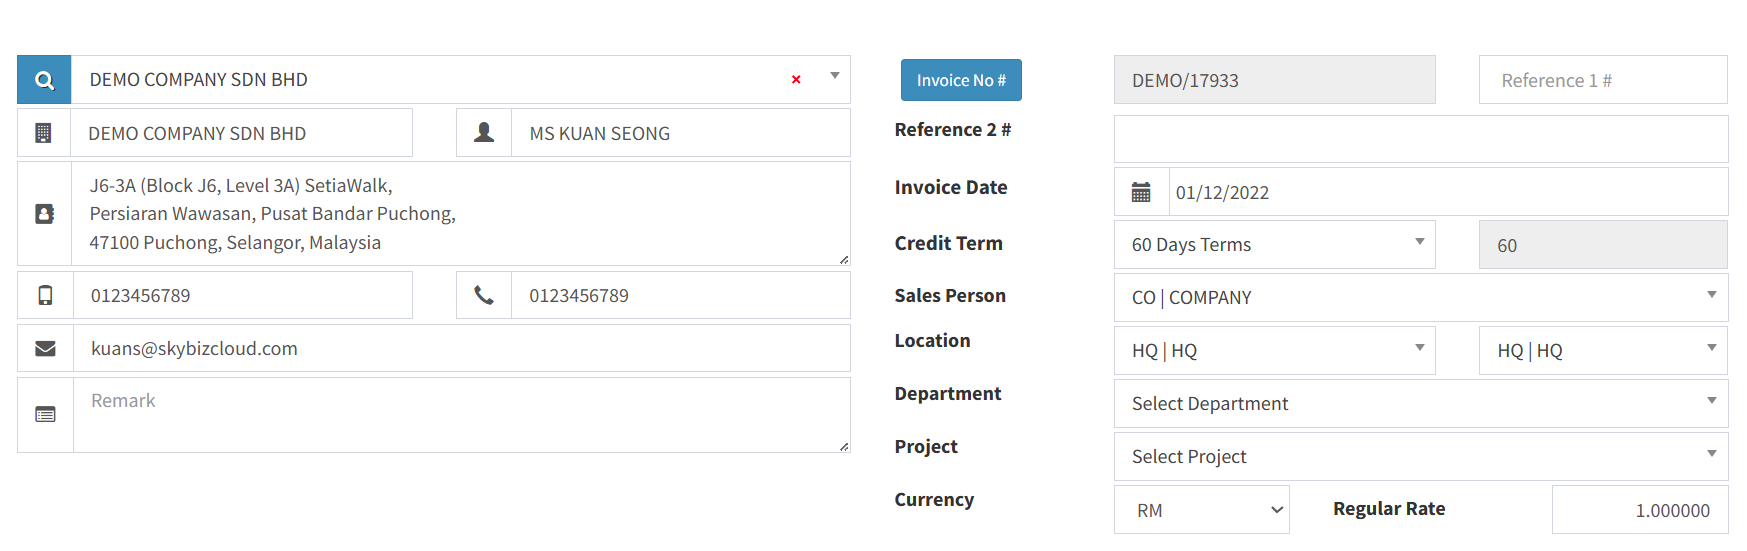
Task: Open the Sales Person CO | COMPANY dropdown
Action: [x=1420, y=298]
